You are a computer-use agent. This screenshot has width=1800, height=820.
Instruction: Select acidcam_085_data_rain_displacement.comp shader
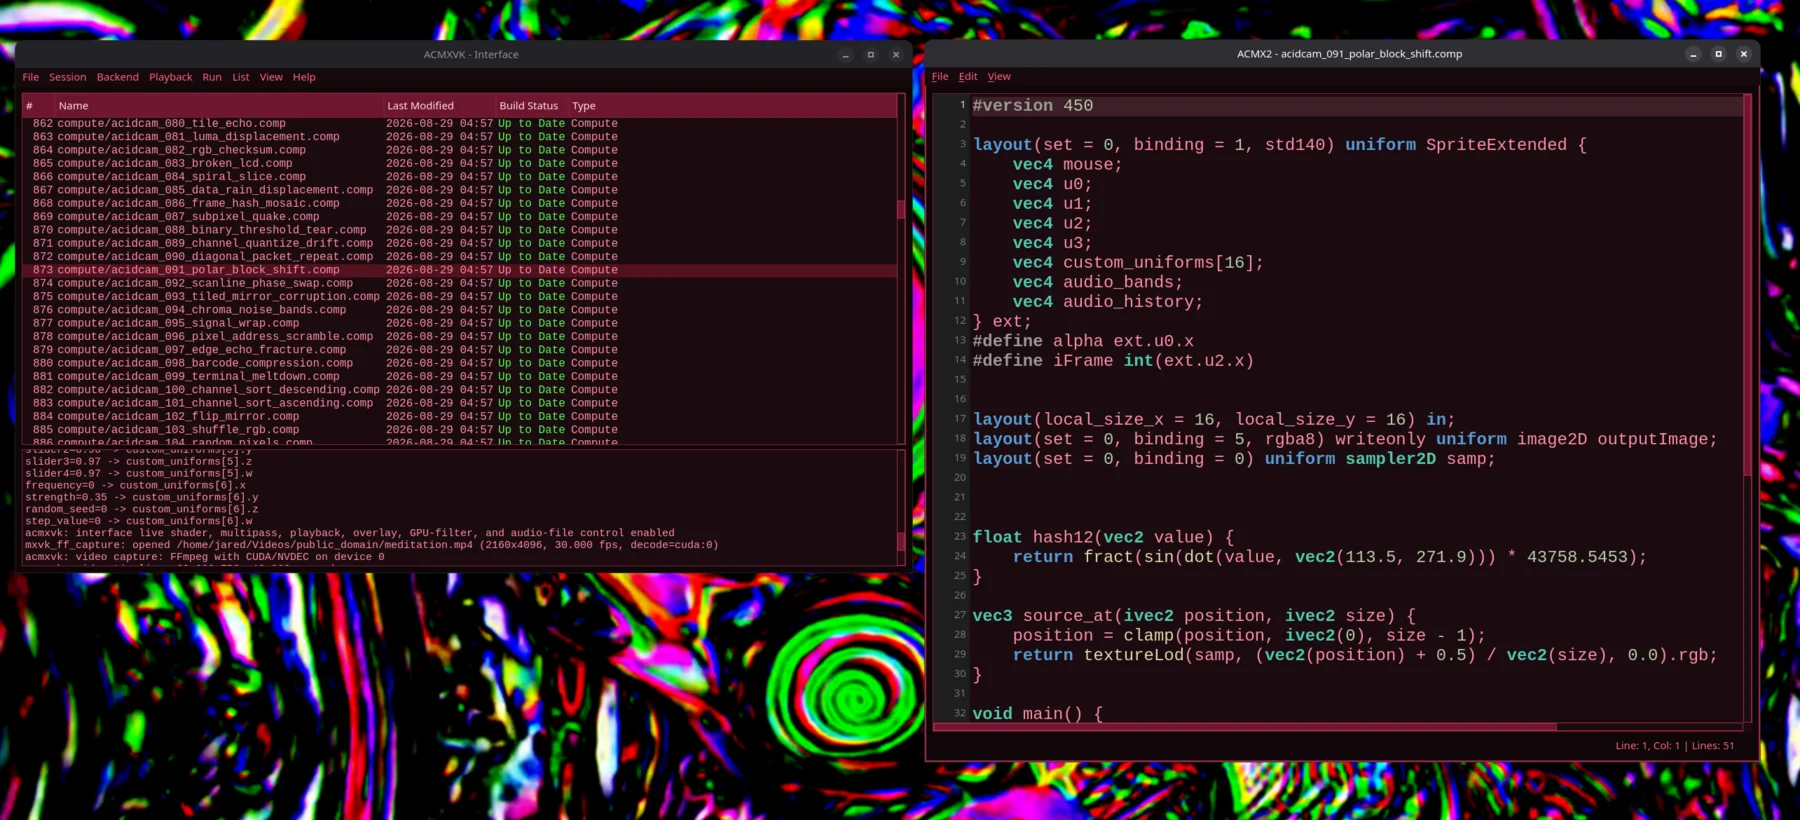[x=459, y=190]
